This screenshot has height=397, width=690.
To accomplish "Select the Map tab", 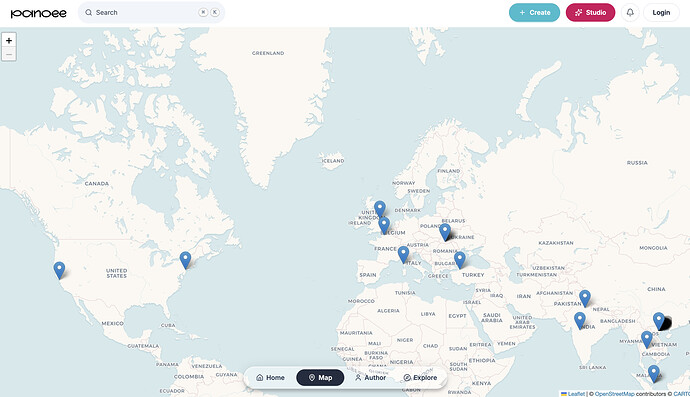I will [320, 378].
